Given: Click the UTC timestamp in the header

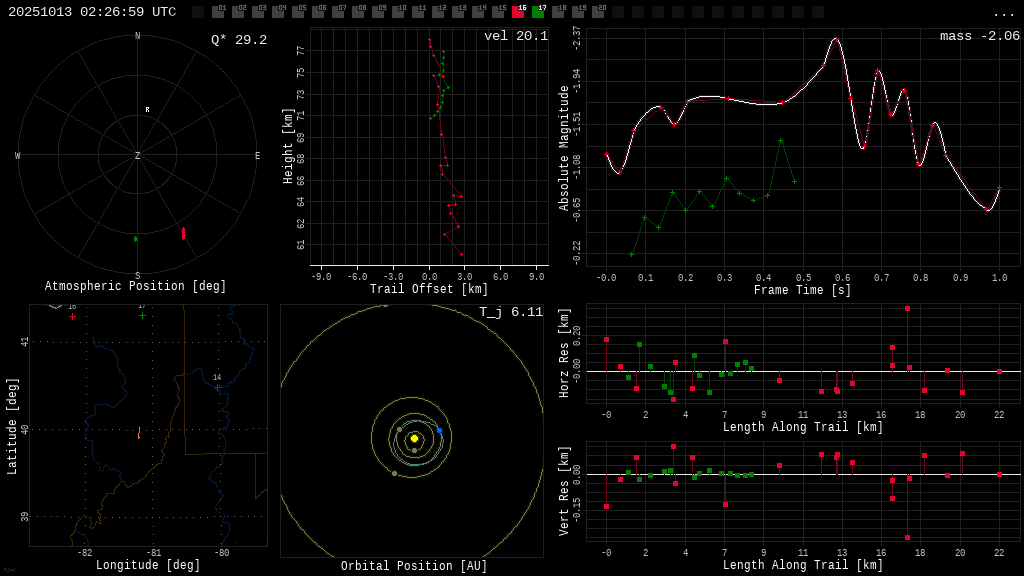Looking at the screenshot, I should click(92, 12).
